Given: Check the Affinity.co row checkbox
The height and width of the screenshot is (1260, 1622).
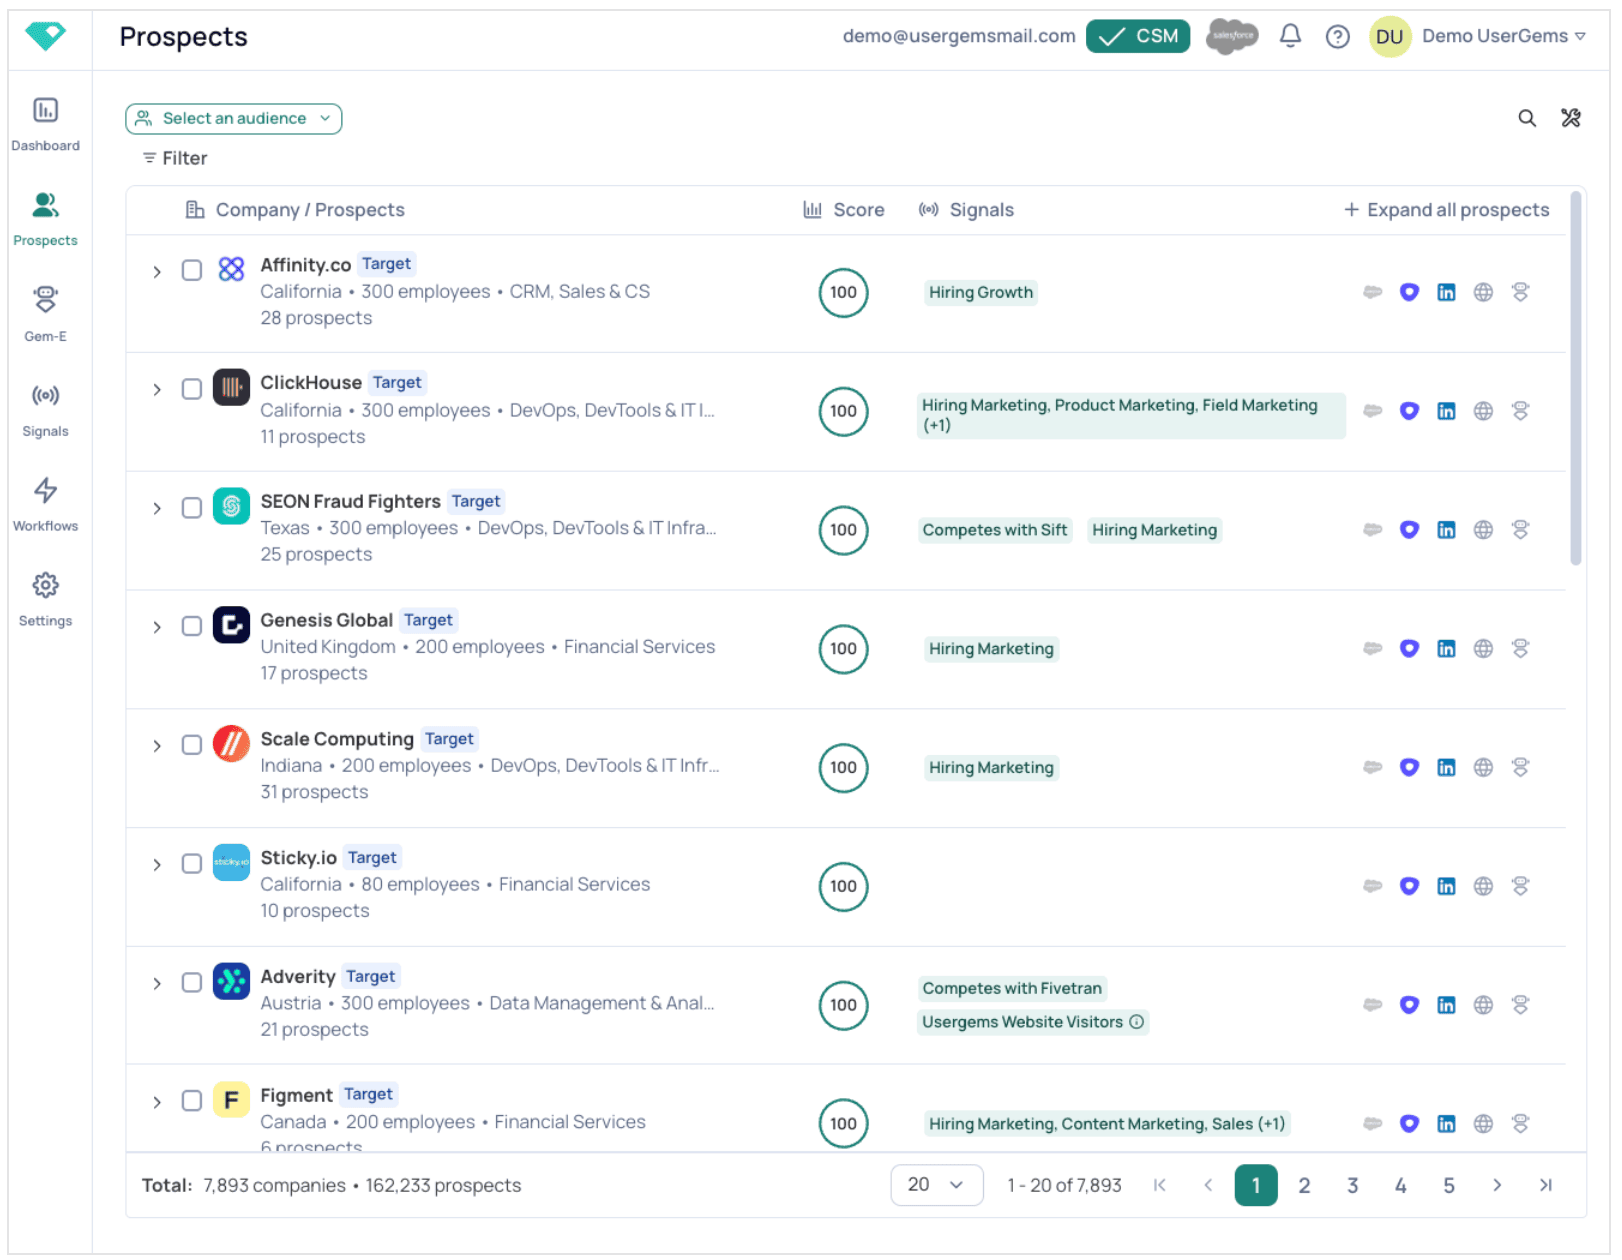Looking at the screenshot, I should pos(192,271).
